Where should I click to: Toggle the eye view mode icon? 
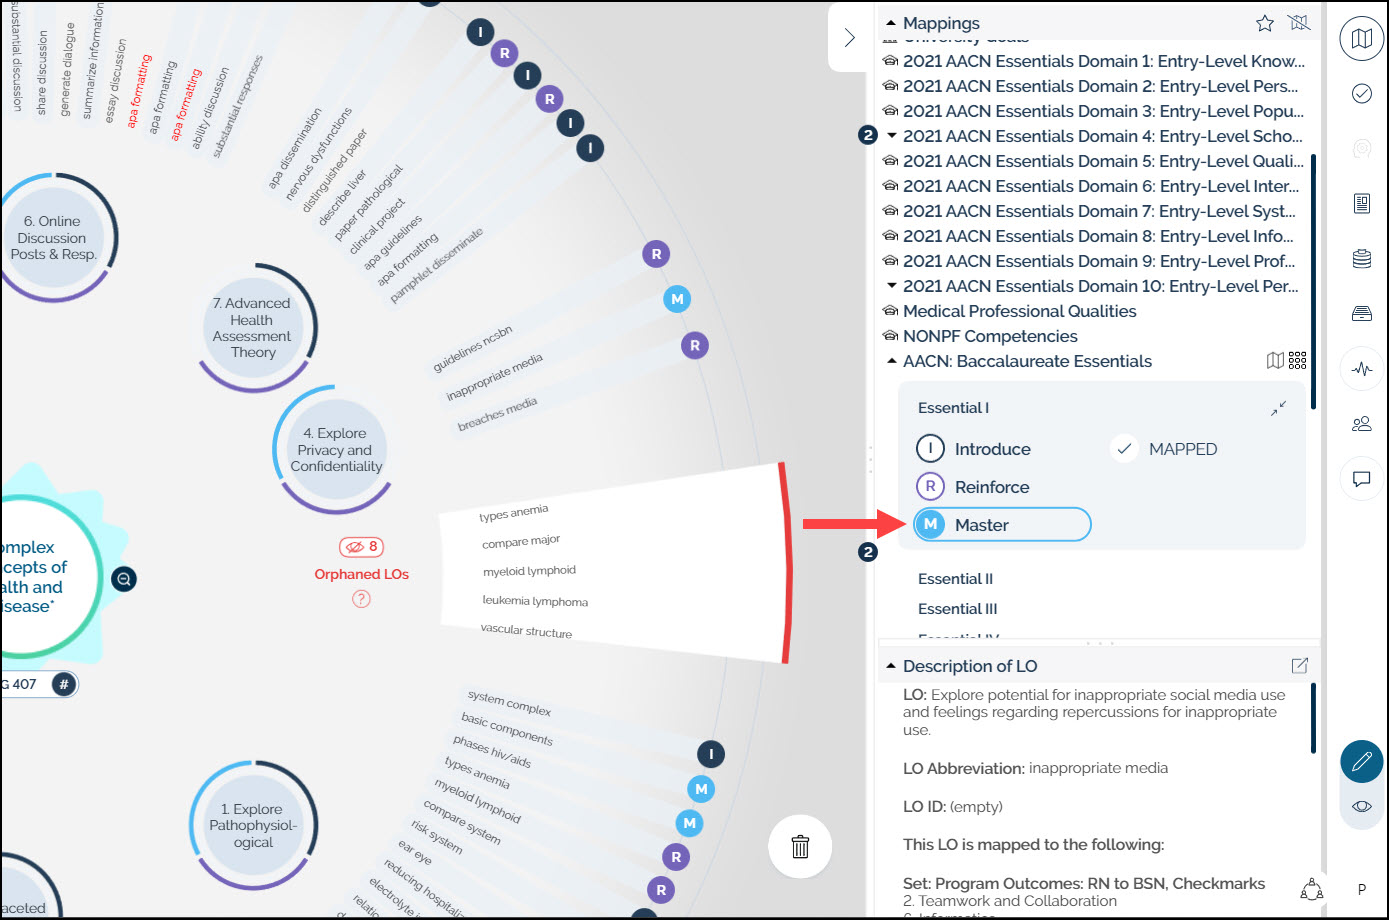click(x=1361, y=806)
